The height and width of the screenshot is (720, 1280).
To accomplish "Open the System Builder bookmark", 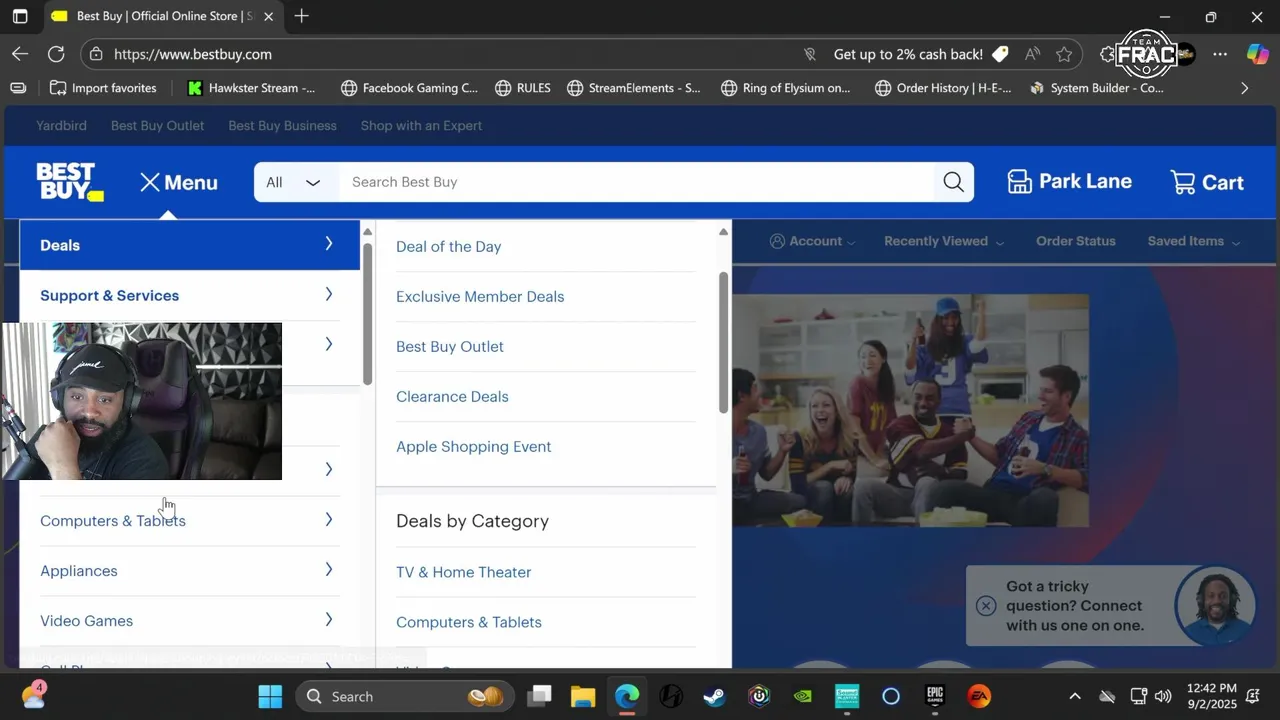I will 1097,88.
